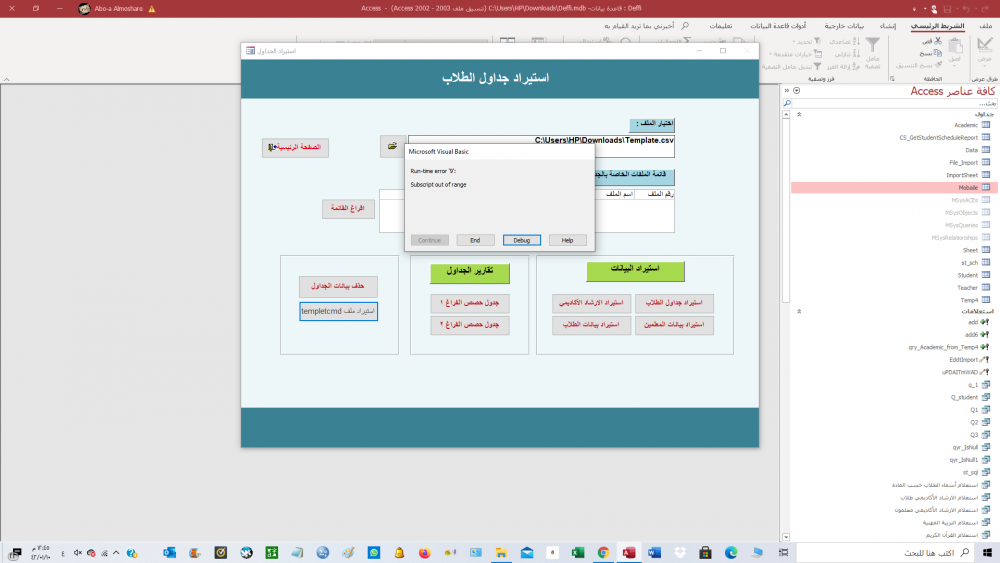Click the نسخ Copy icon in the ribbon

pyautogui.click(x=938, y=53)
